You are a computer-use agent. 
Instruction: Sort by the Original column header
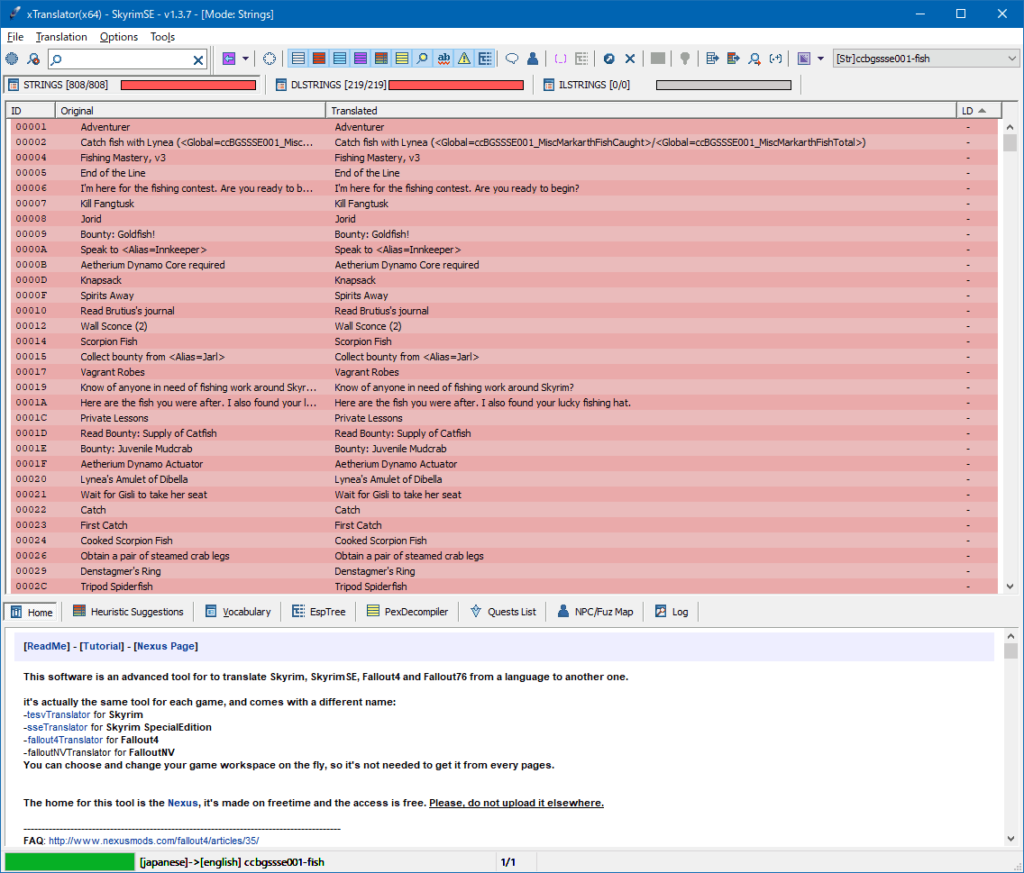[190, 110]
